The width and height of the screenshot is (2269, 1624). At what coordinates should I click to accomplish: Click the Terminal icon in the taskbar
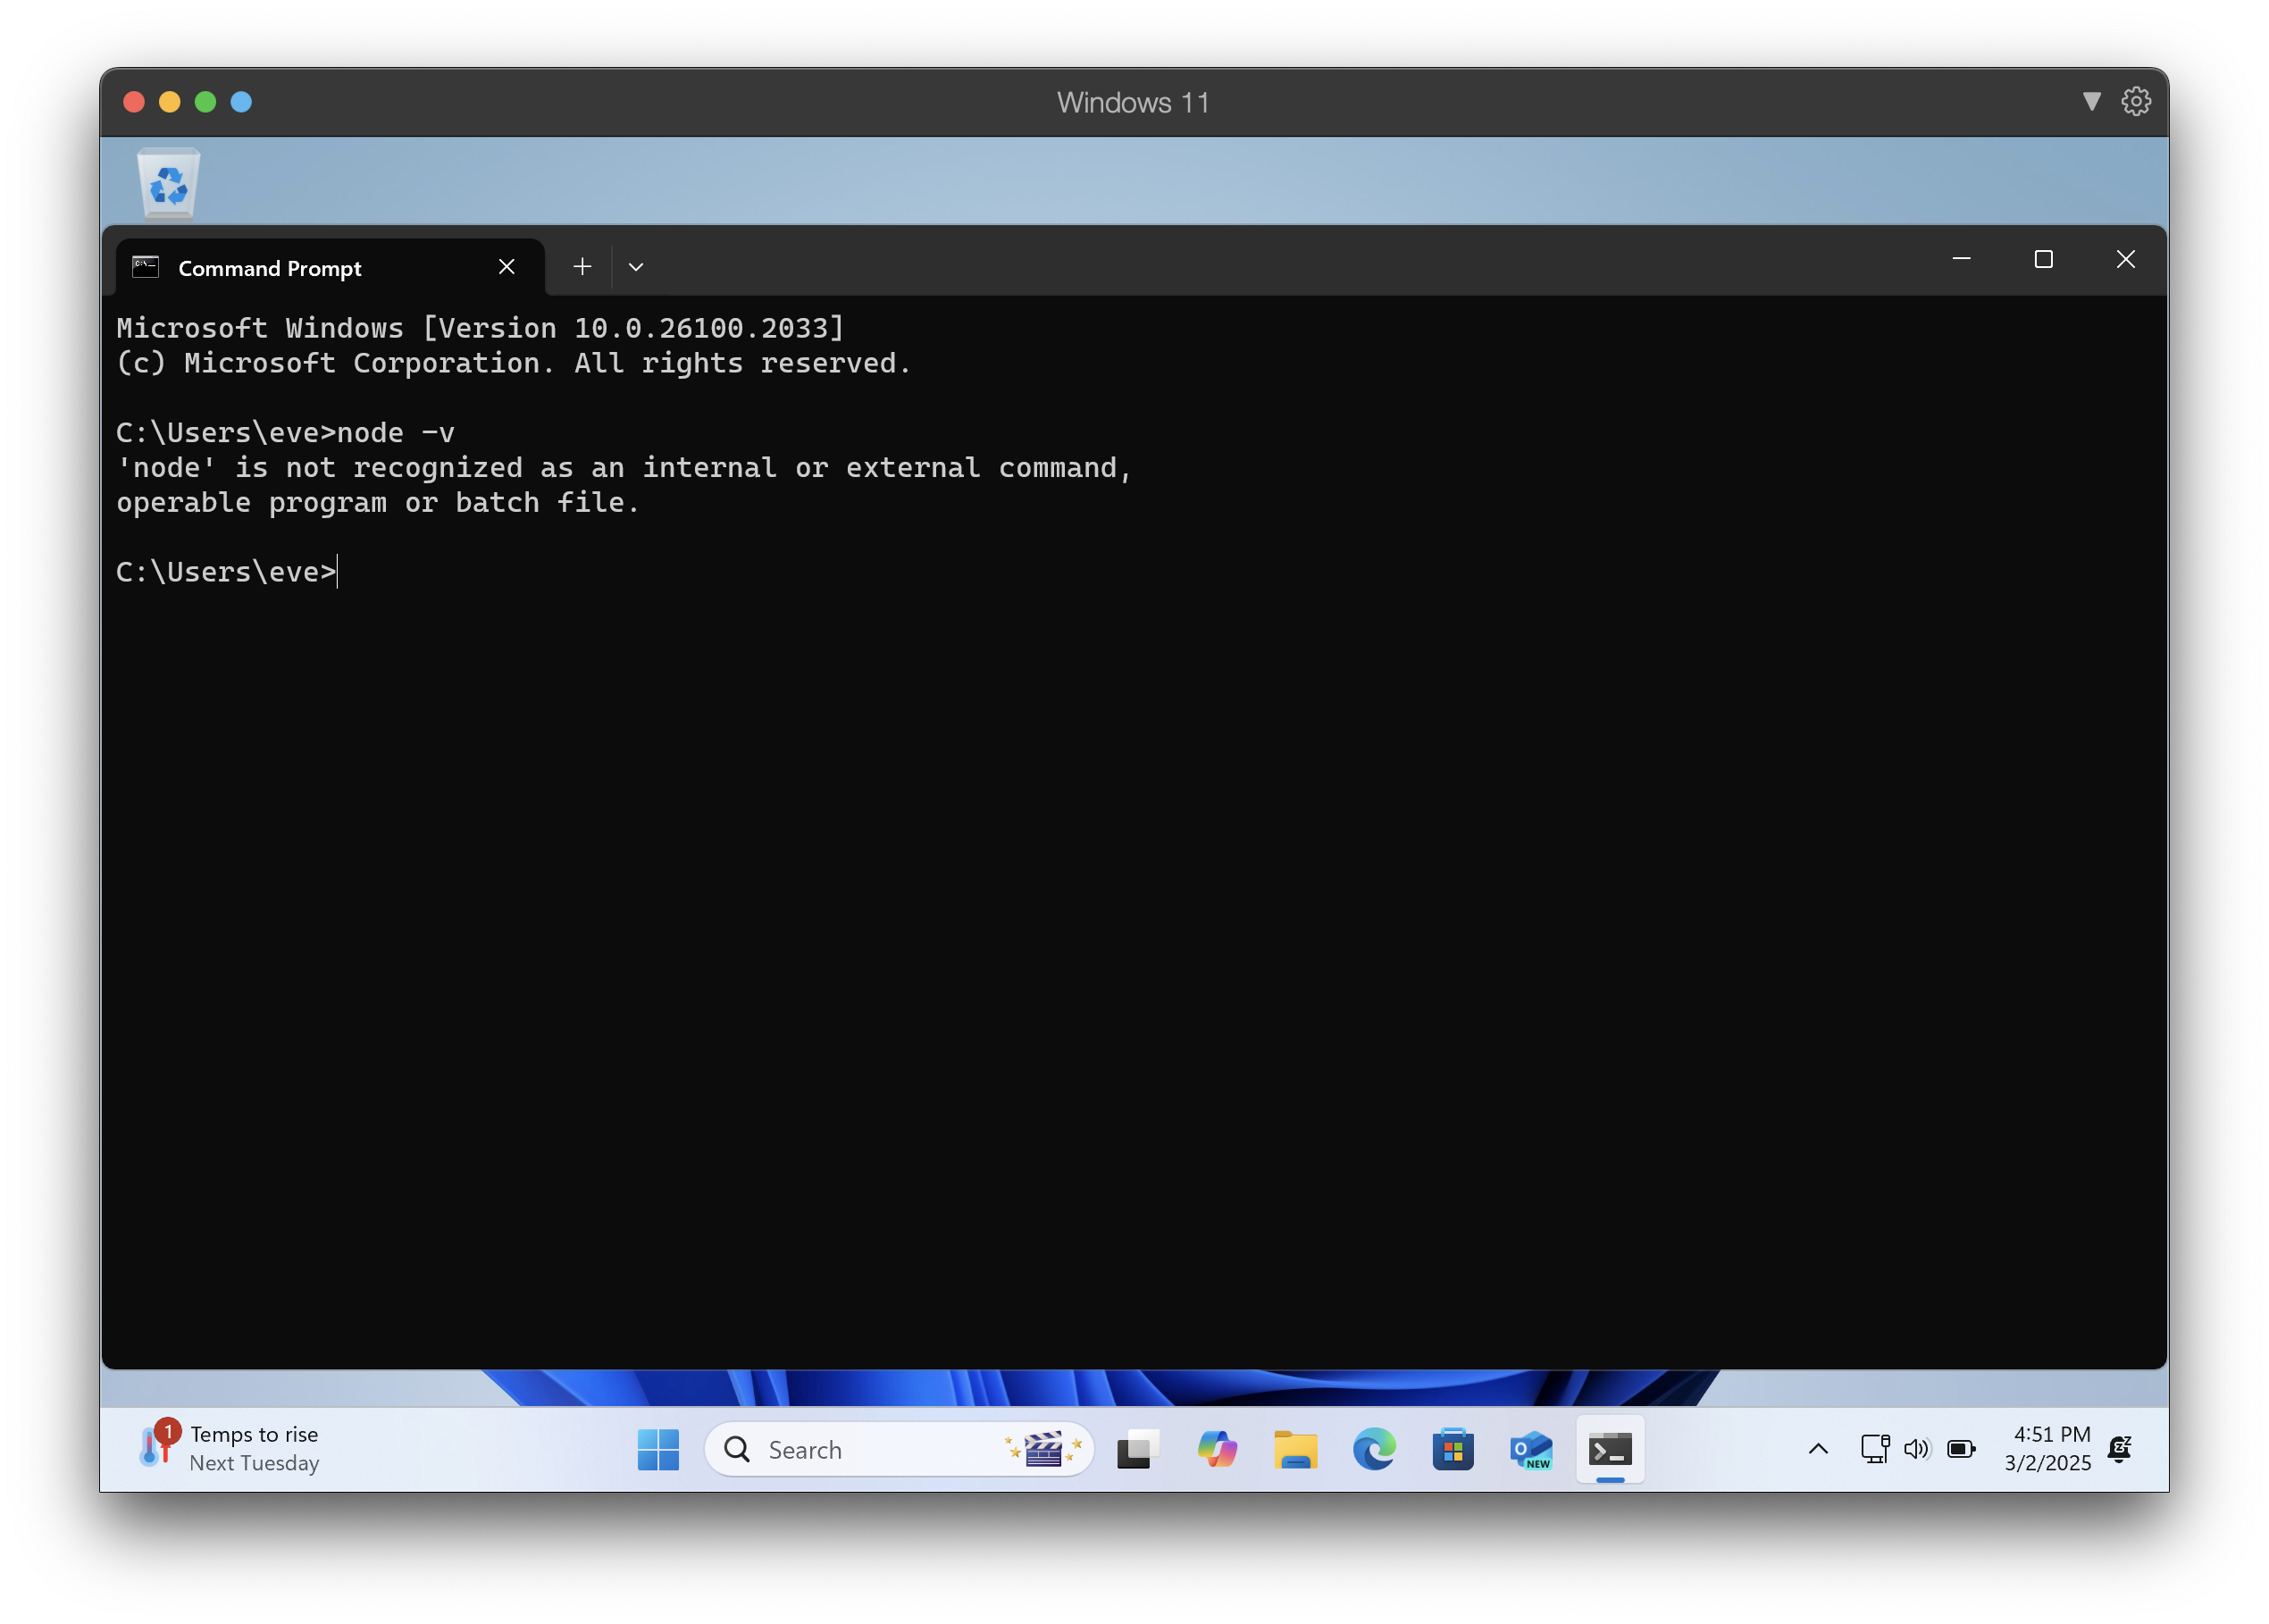1610,1449
